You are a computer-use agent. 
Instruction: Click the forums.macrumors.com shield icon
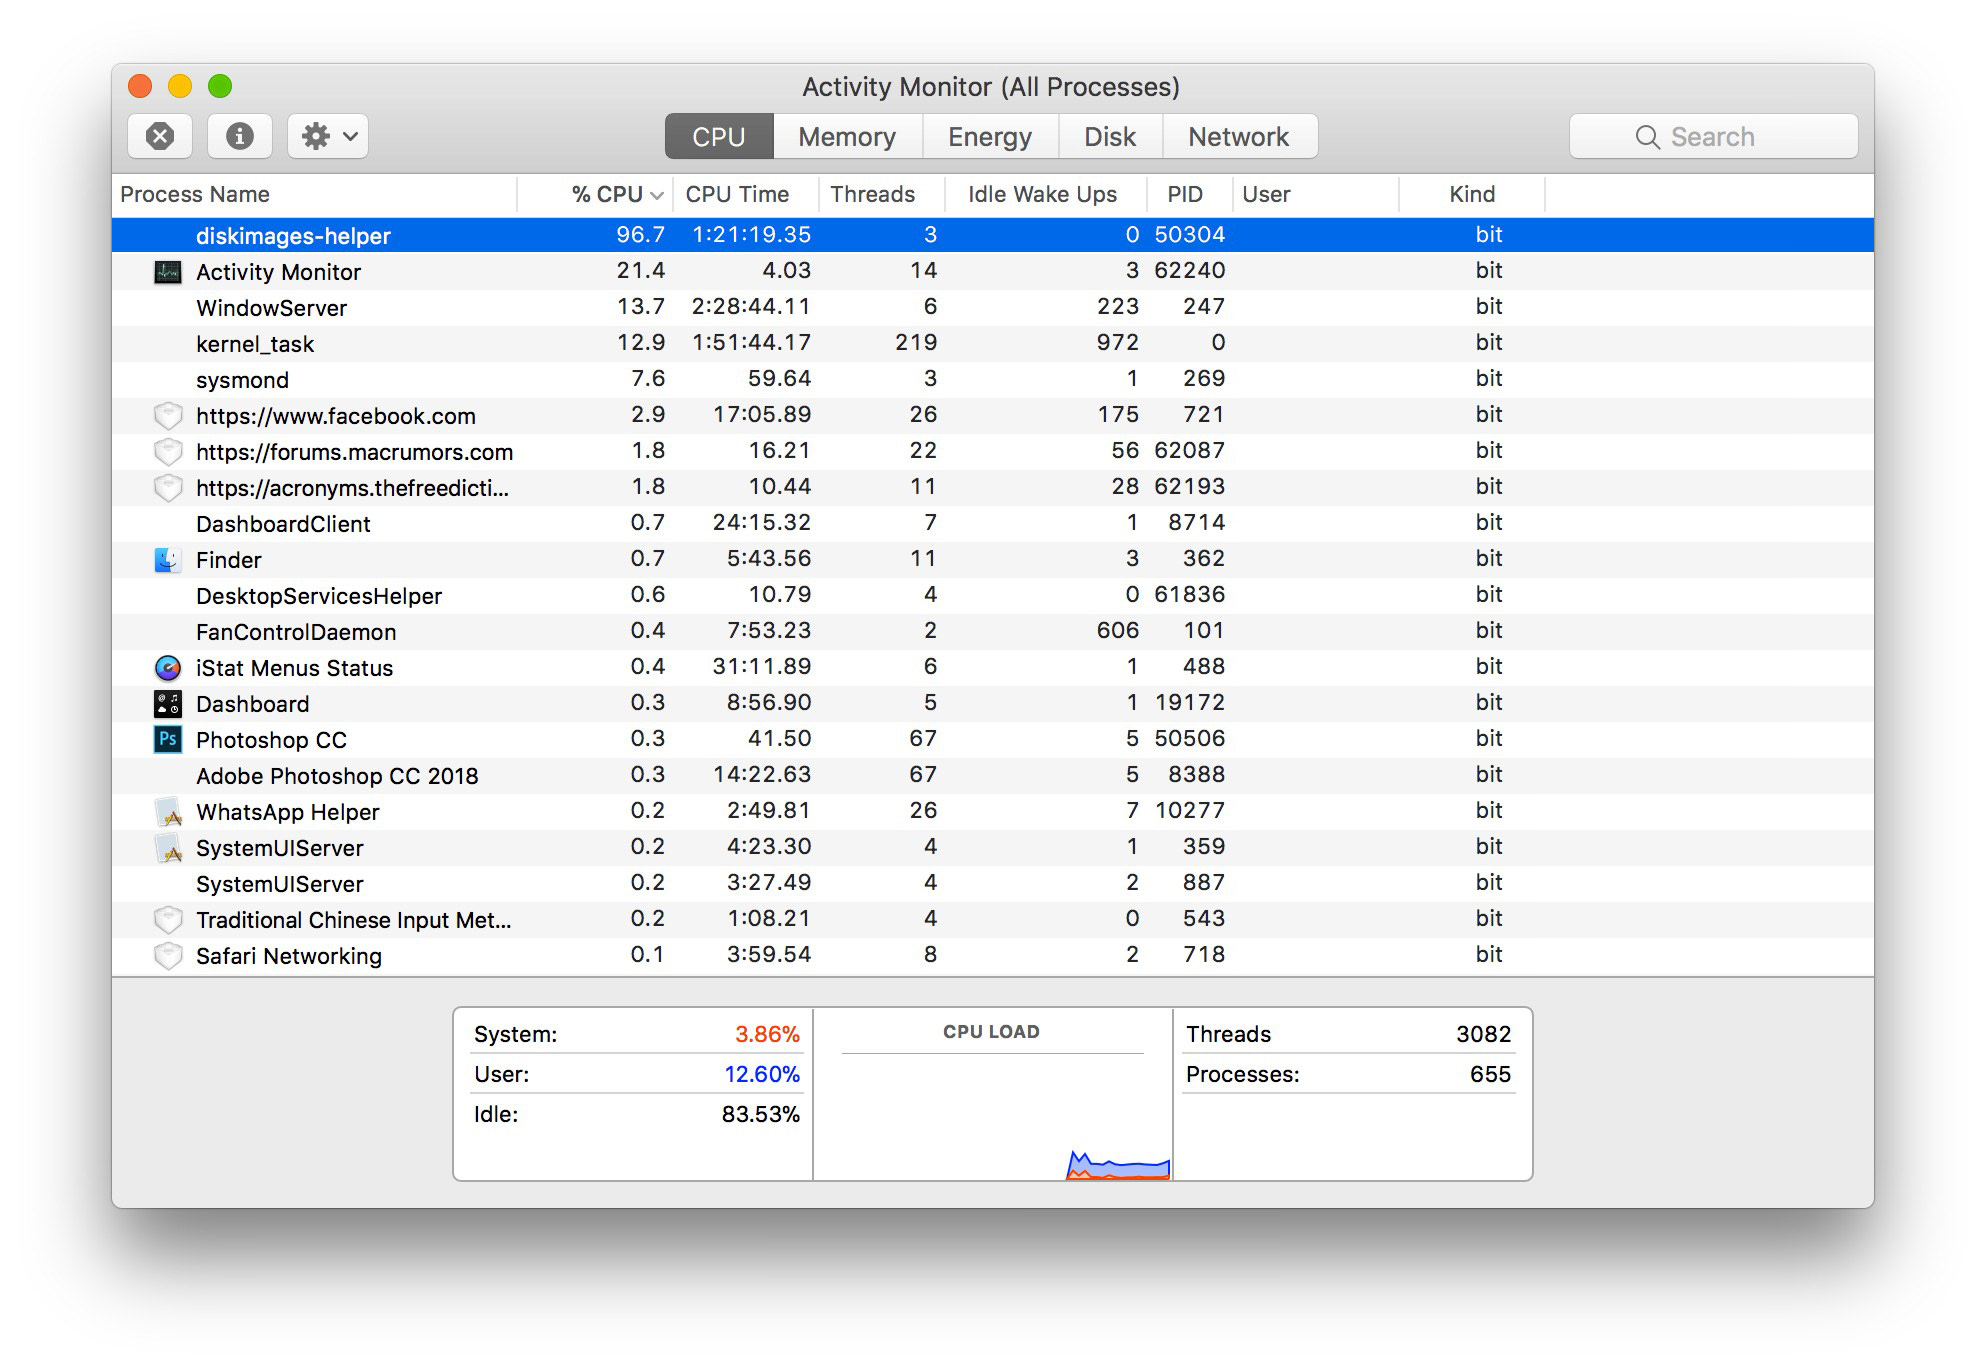(167, 452)
